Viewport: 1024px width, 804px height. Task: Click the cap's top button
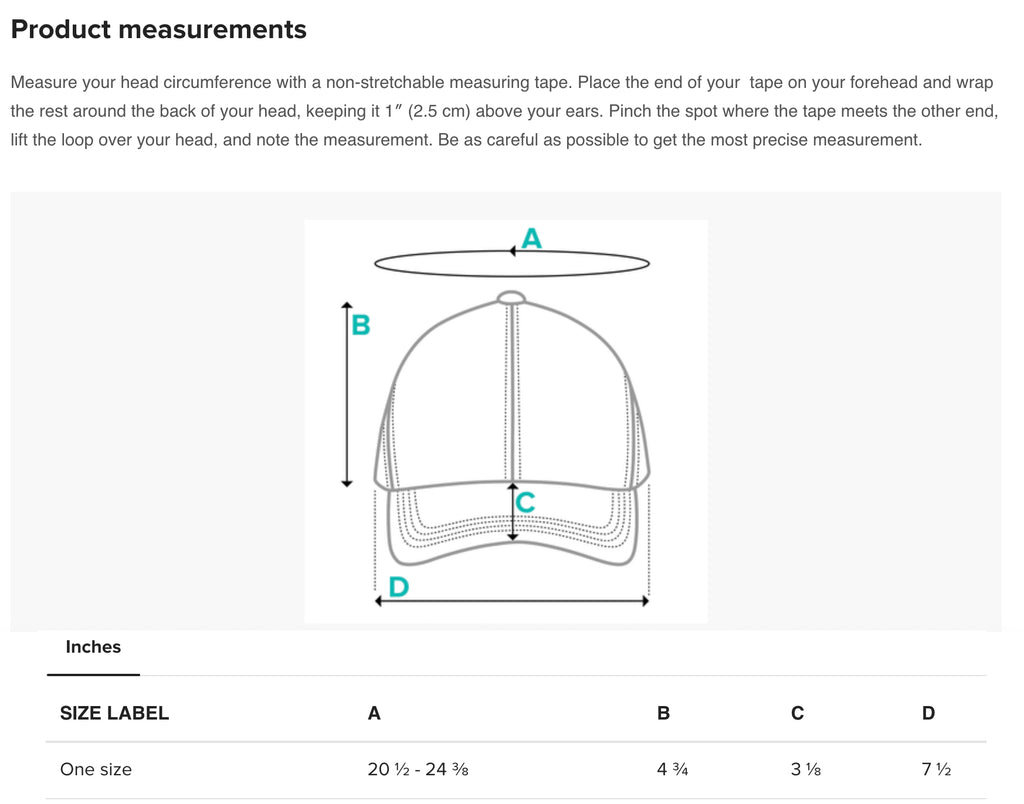tap(511, 298)
